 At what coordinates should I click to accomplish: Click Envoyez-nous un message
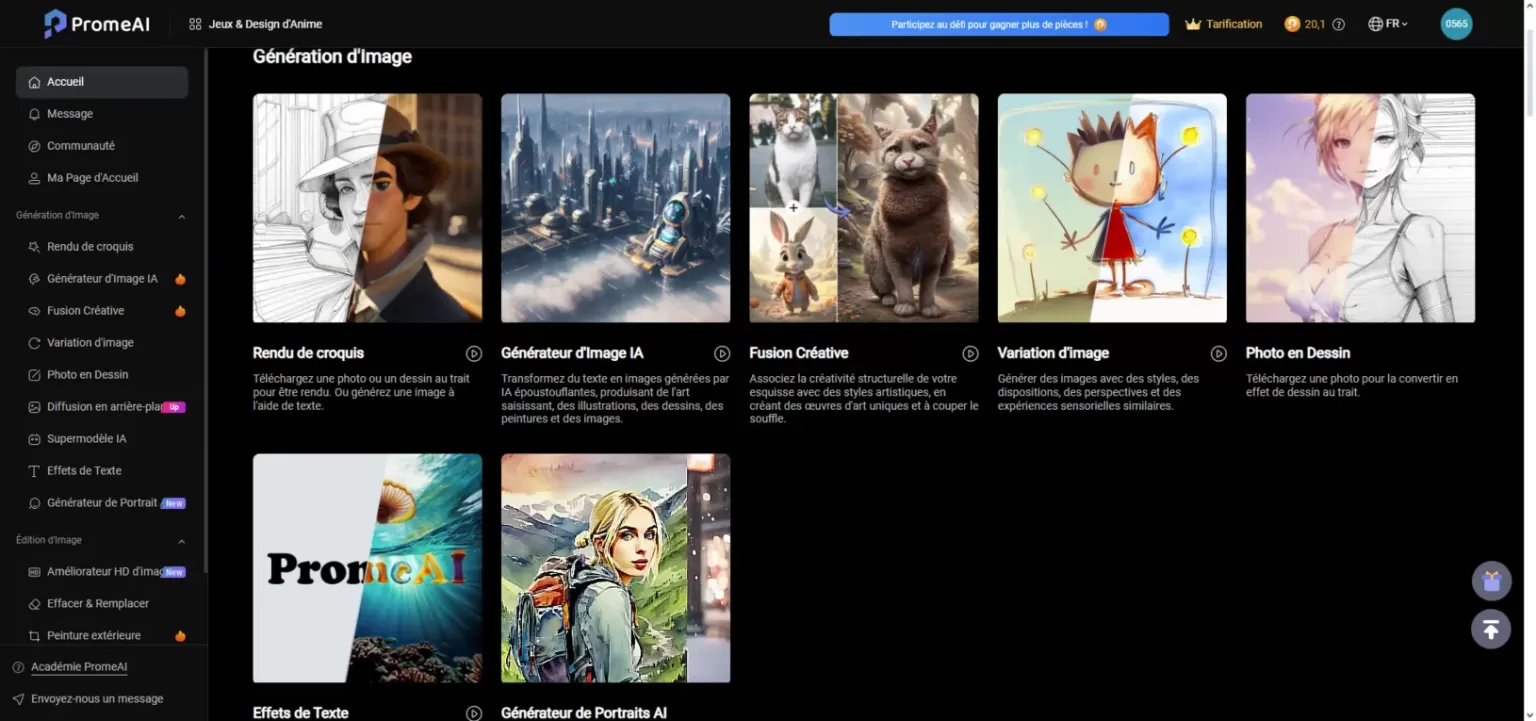97,699
